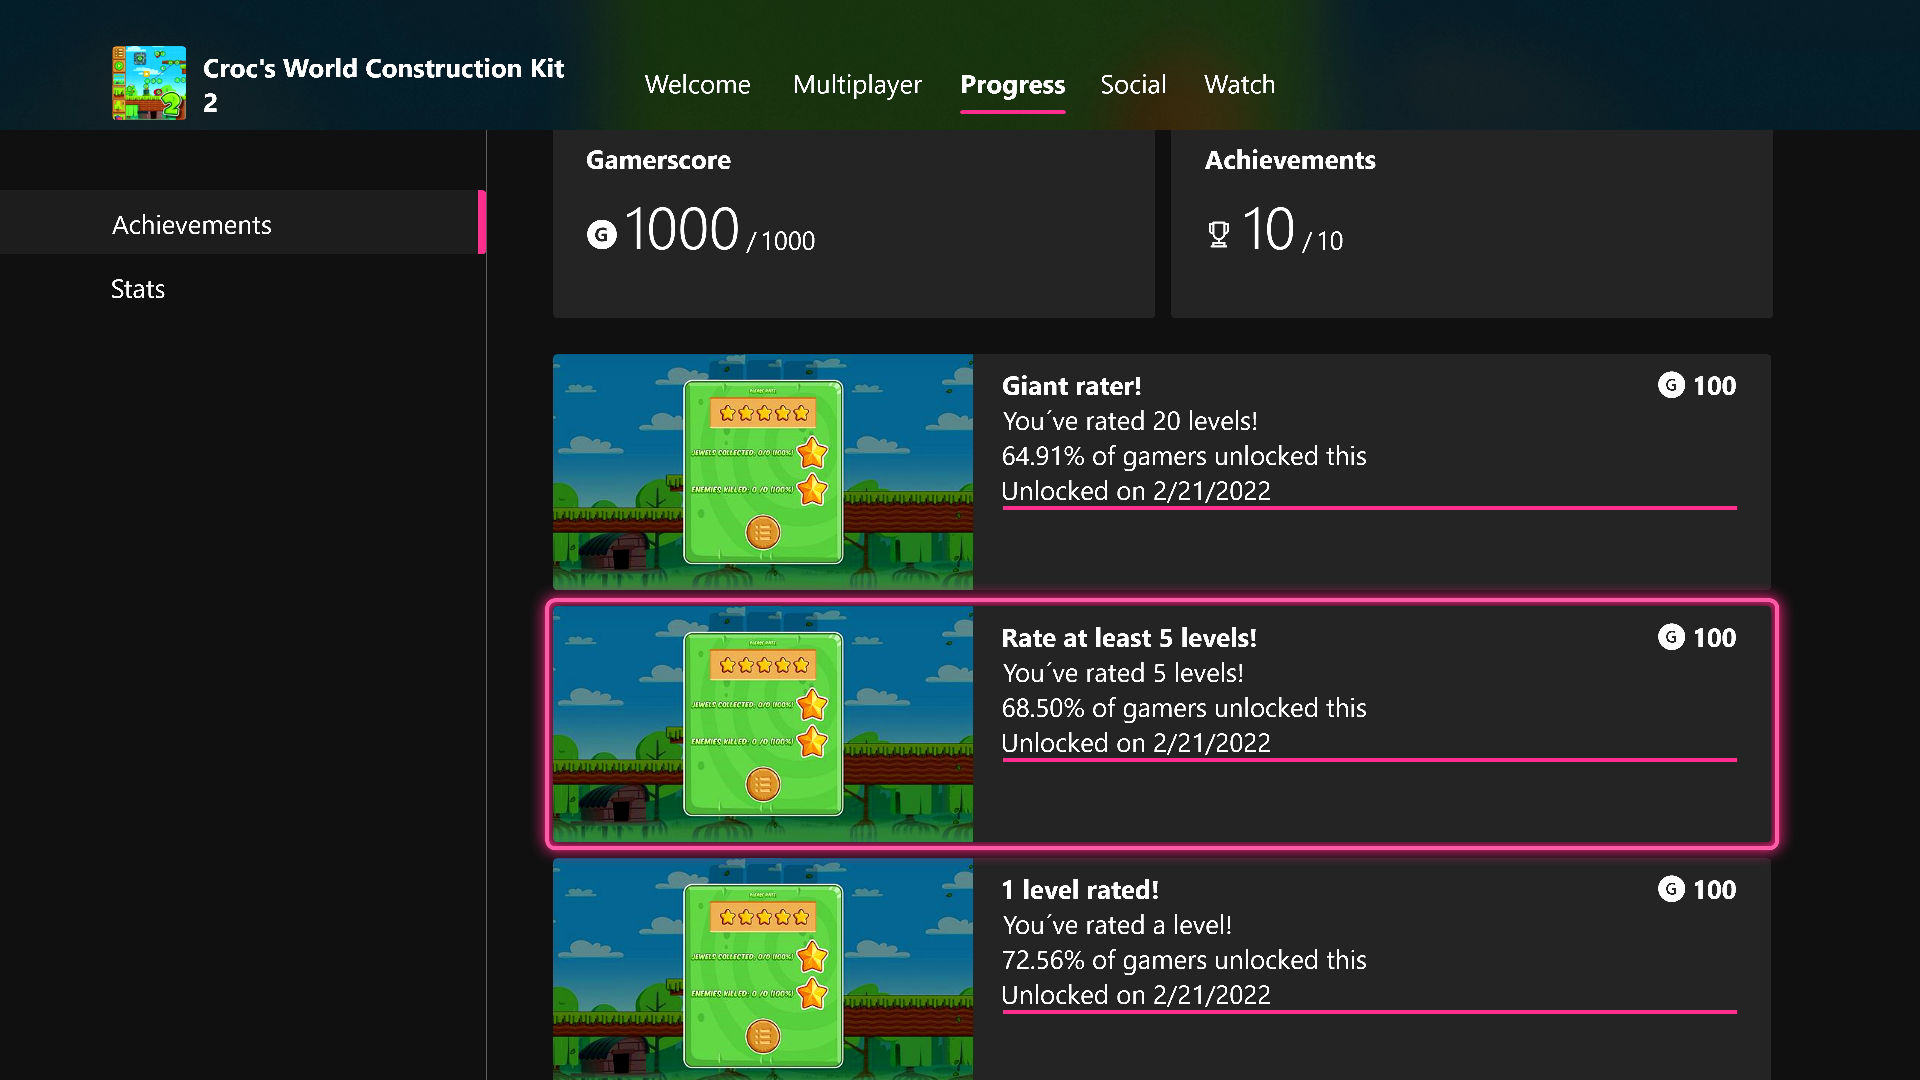Open the Rate at least 5 levels! thumbnail

763,724
